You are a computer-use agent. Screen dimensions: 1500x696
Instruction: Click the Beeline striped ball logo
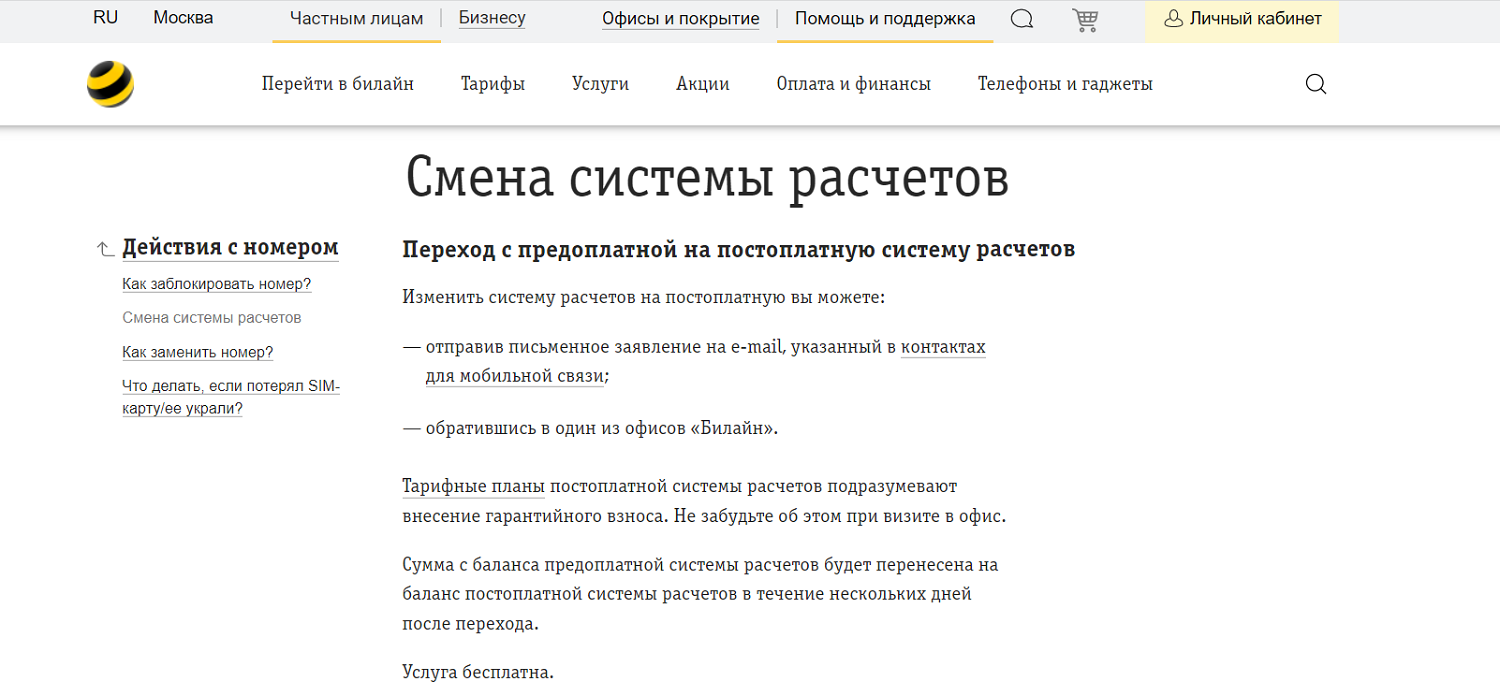click(110, 84)
